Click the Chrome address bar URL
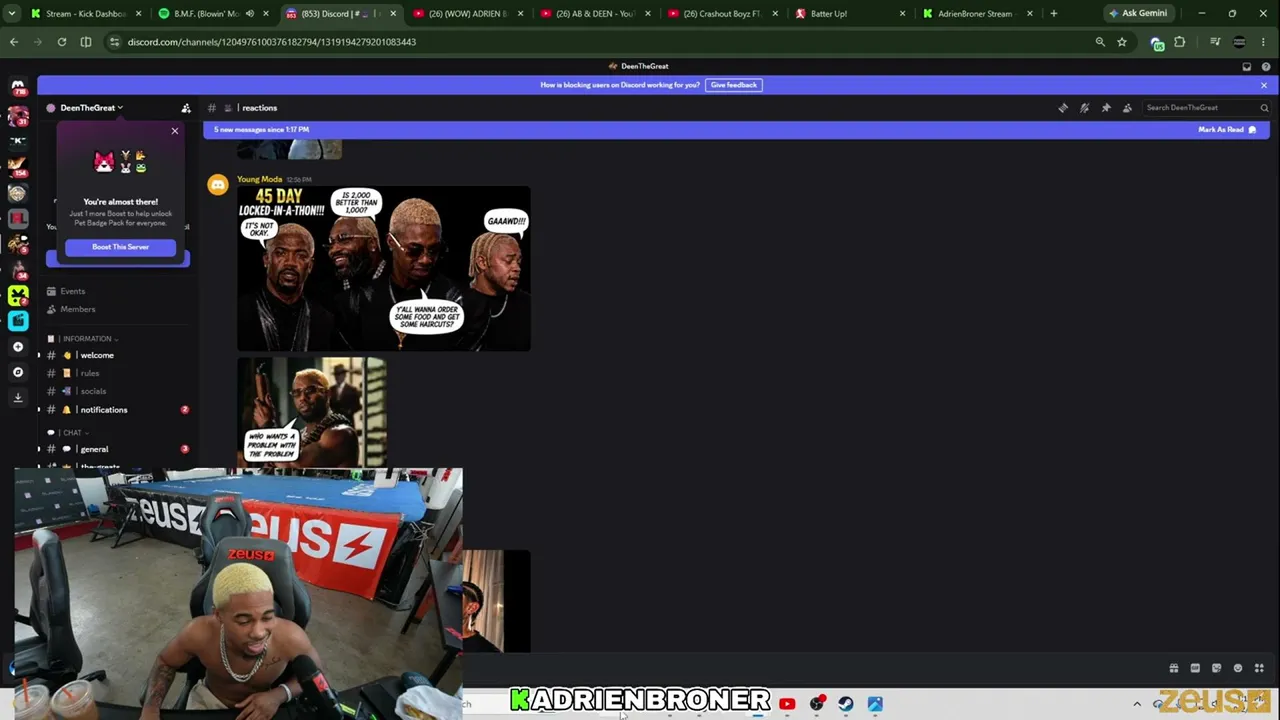This screenshot has width=1280, height=720. (272, 42)
